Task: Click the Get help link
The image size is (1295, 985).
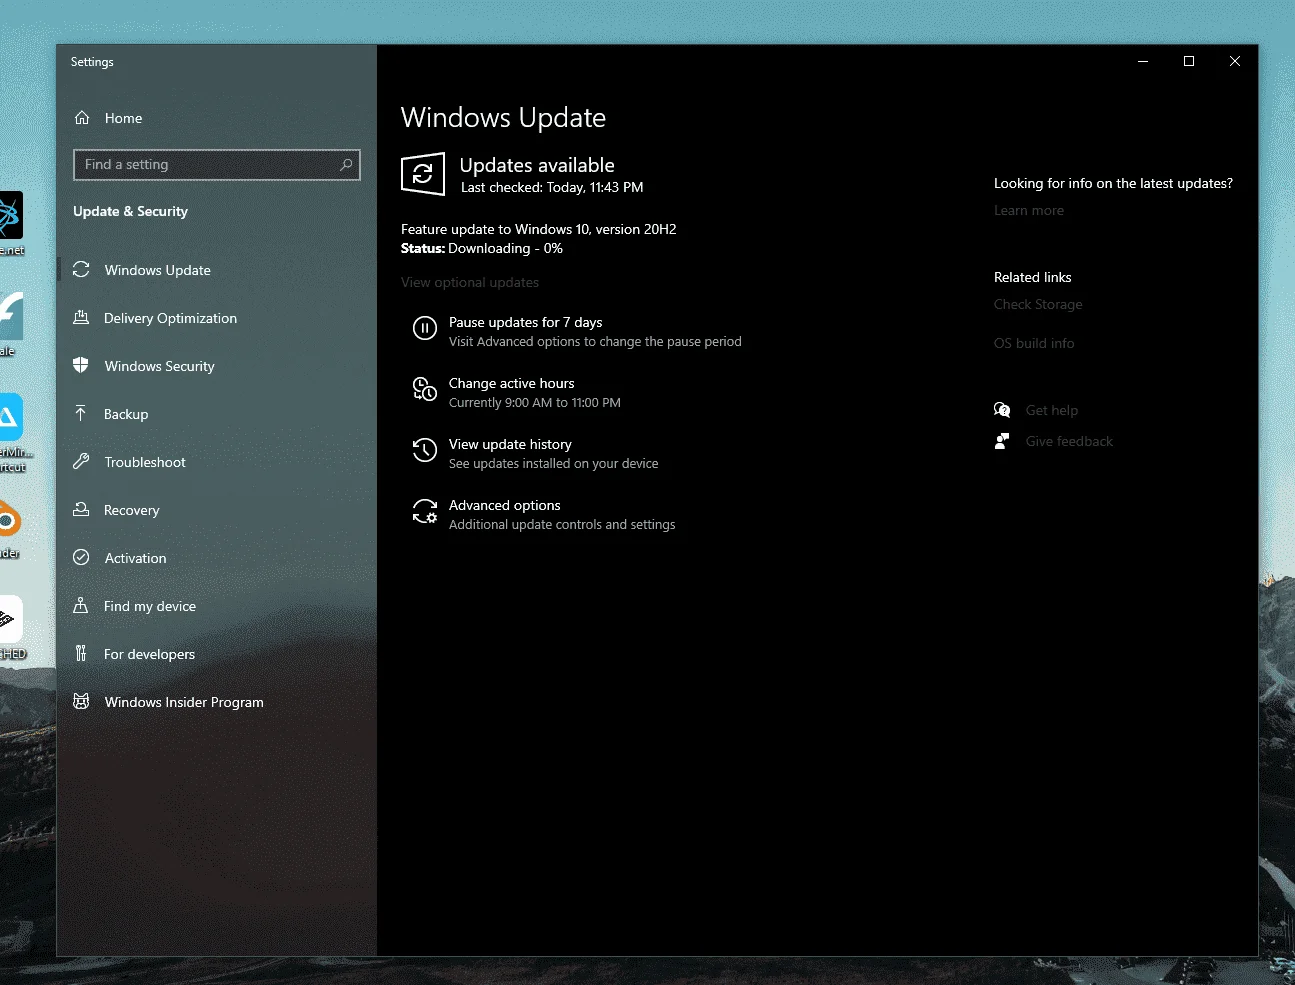Action: [x=1052, y=410]
